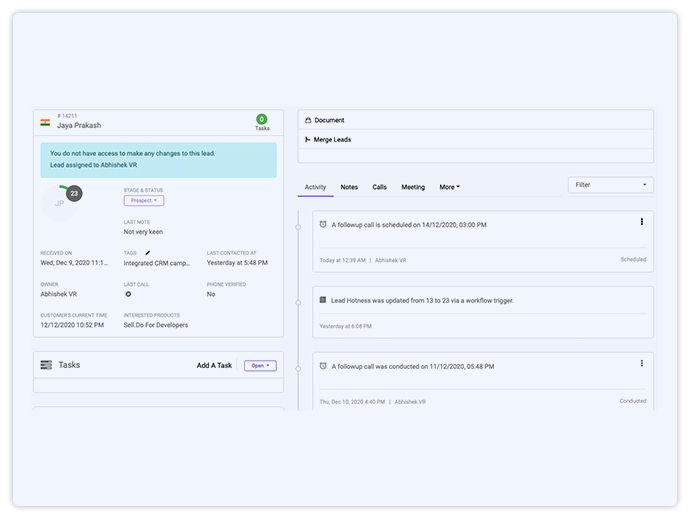The height and width of the screenshot is (517, 689).
Task: Click the Integrated CRM camp.. tag
Action: [x=157, y=263]
